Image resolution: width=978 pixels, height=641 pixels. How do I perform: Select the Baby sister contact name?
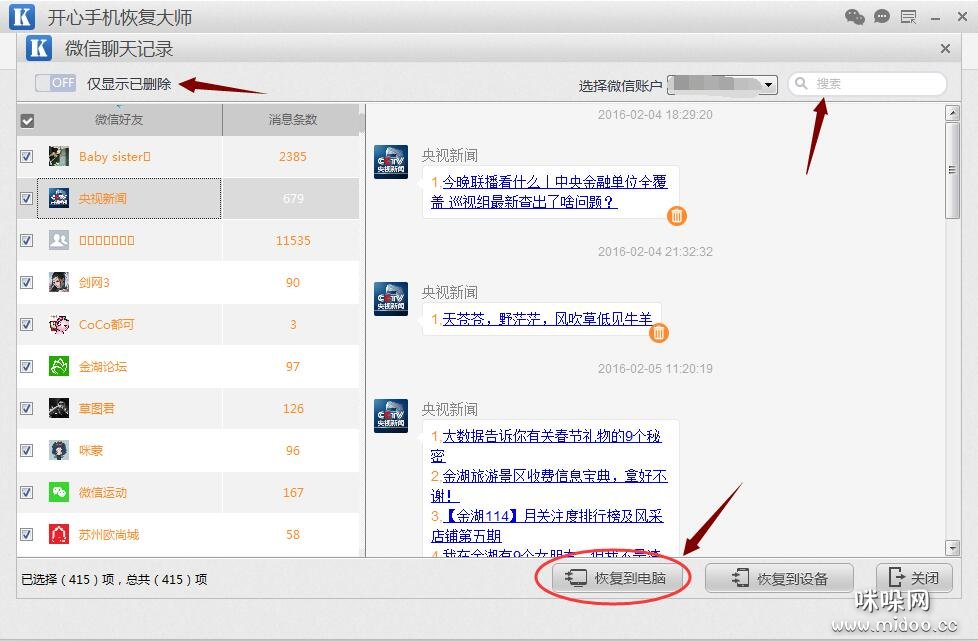114,157
